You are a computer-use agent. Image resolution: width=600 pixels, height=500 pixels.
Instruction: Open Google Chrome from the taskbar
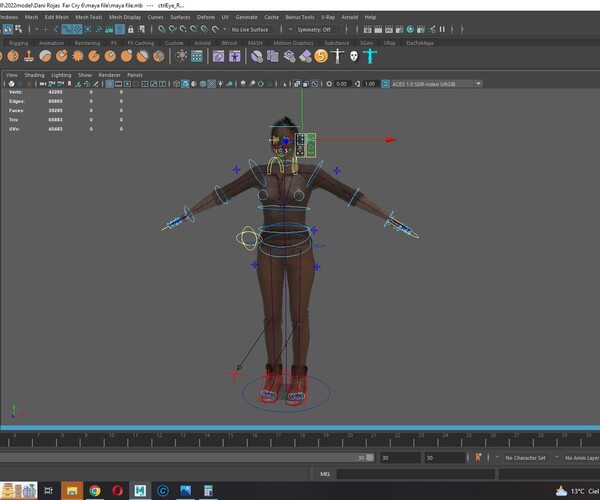(x=95, y=490)
